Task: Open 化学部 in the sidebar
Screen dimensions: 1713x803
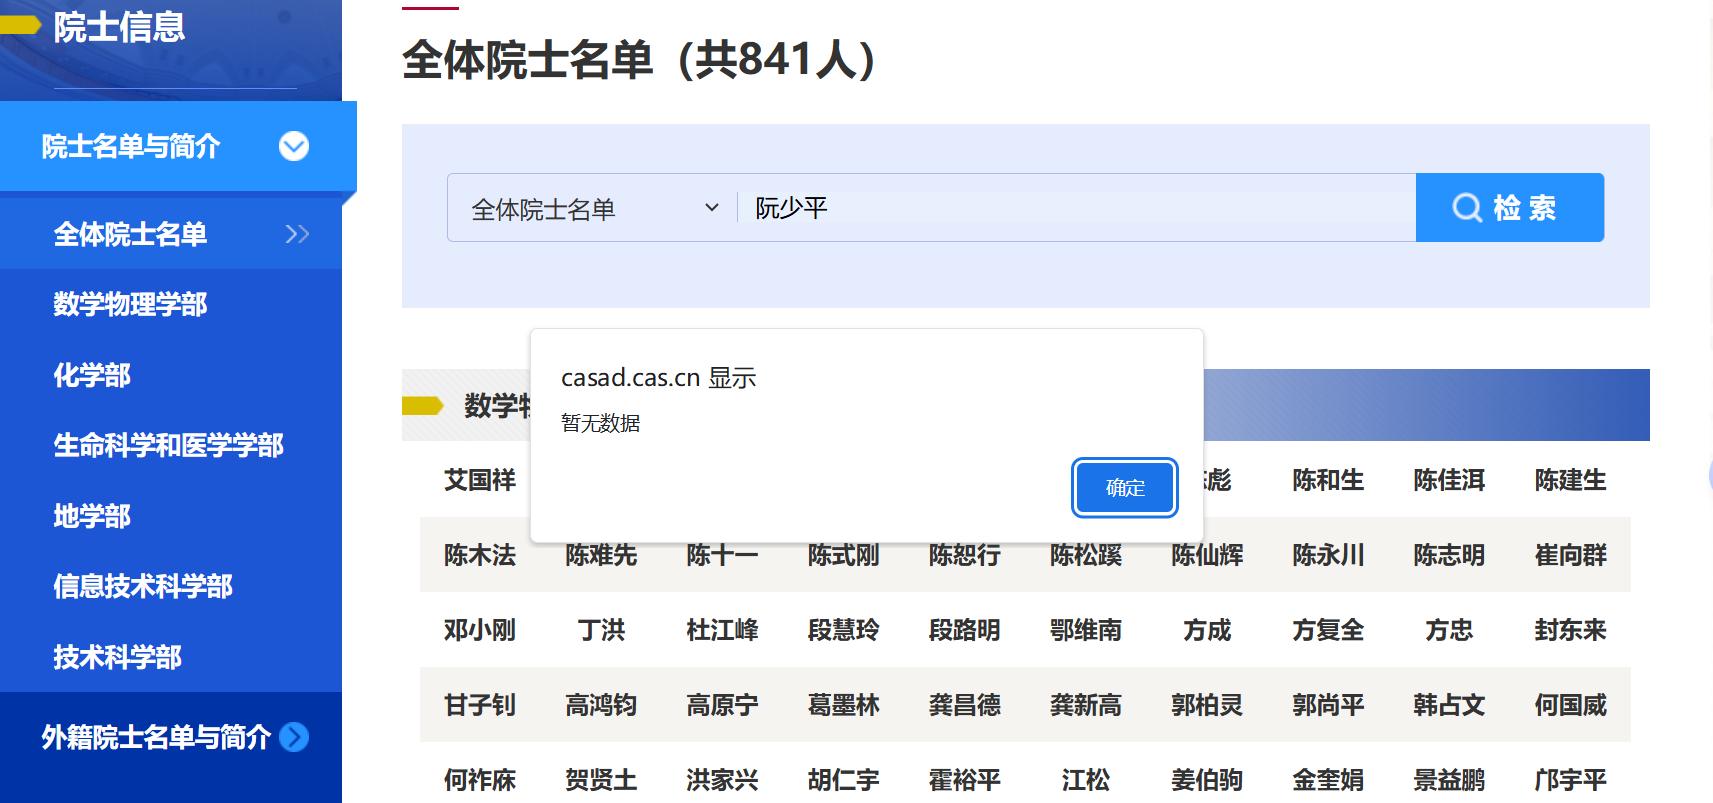Action: (92, 375)
